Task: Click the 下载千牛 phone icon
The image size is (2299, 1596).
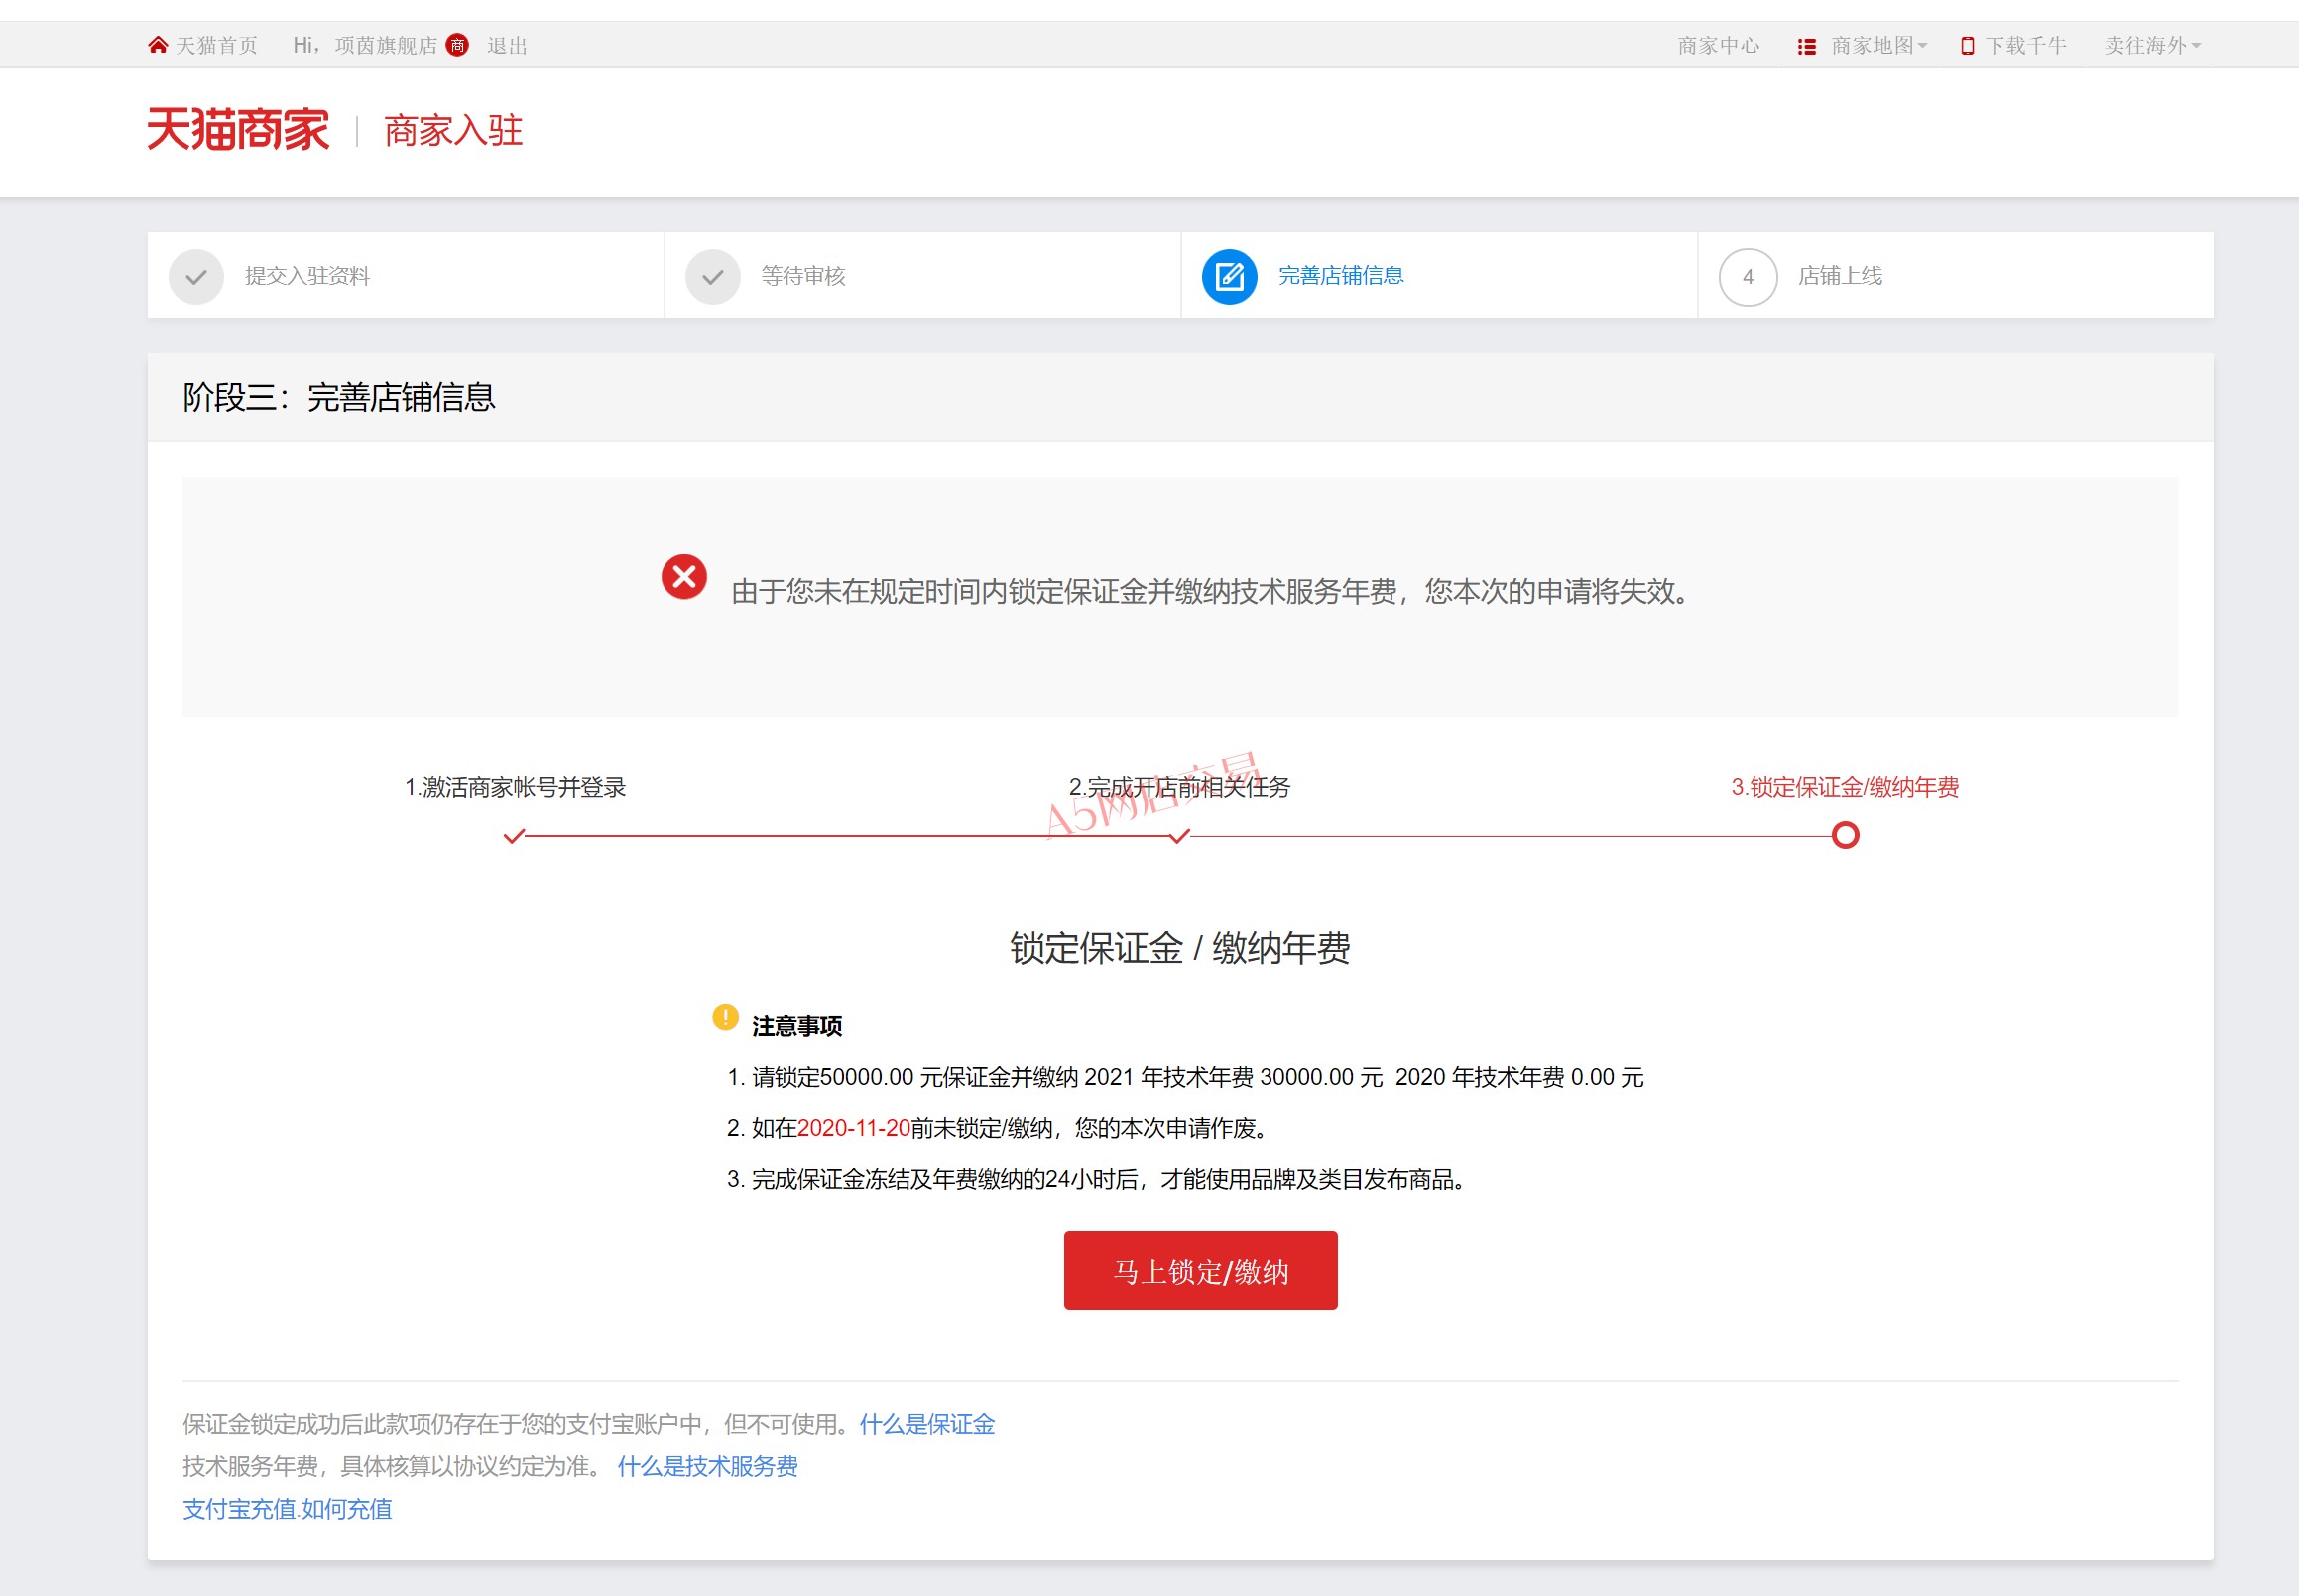Action: click(x=1967, y=45)
